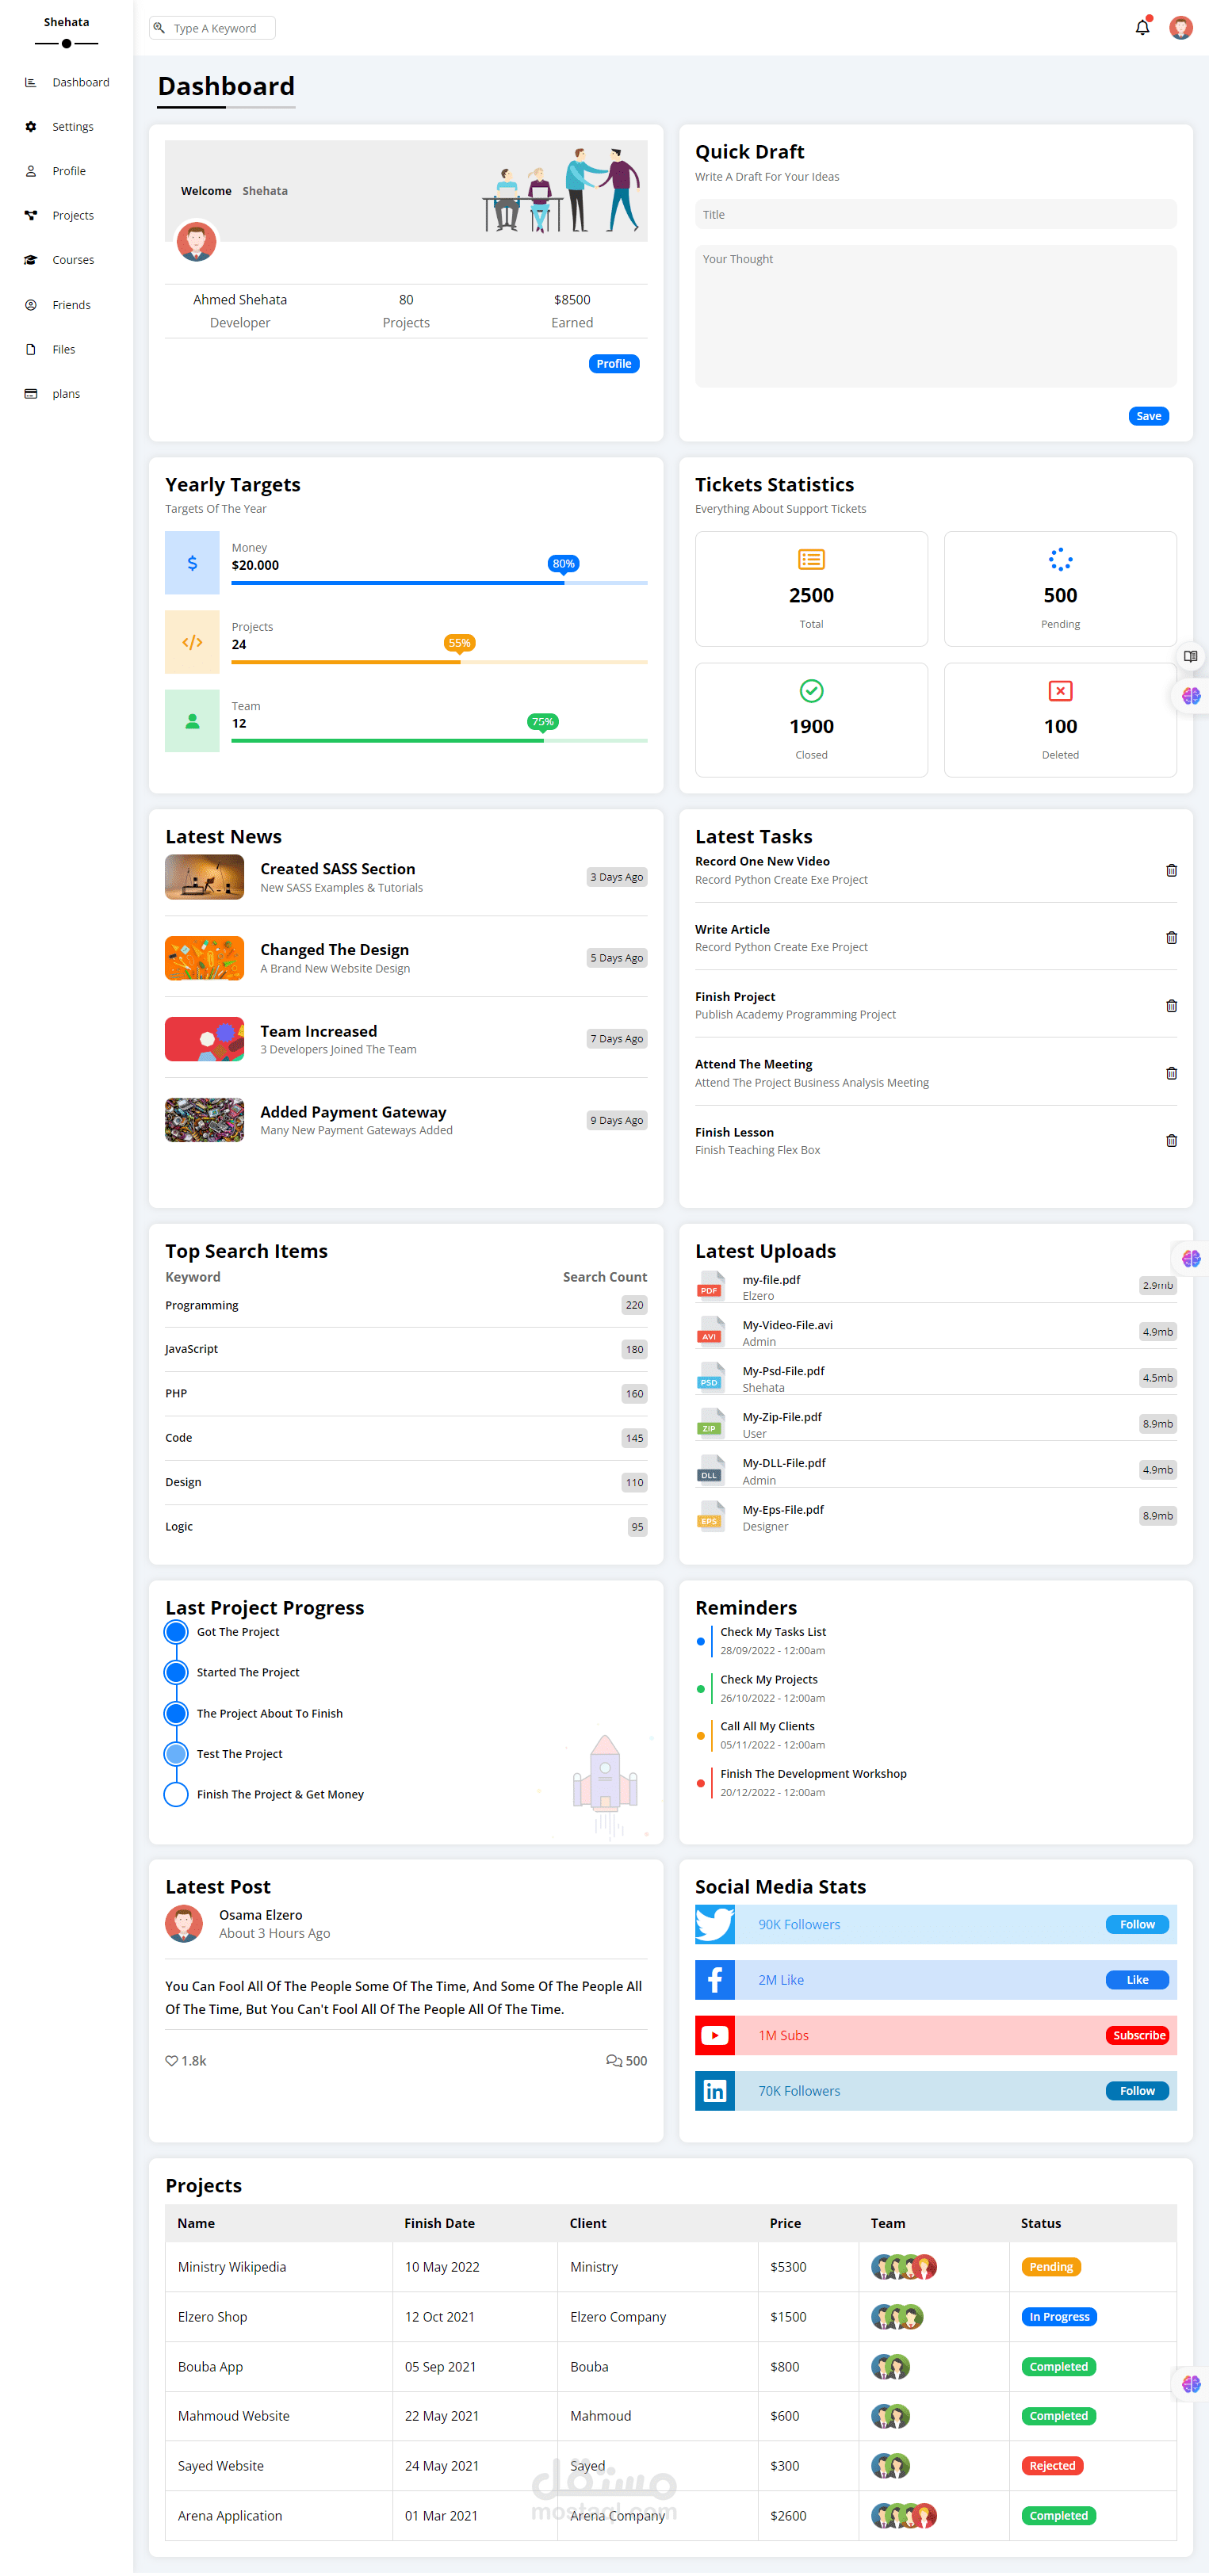Click the Ministry Wikipedia project name
This screenshot has width=1209, height=2576.
click(x=232, y=2267)
